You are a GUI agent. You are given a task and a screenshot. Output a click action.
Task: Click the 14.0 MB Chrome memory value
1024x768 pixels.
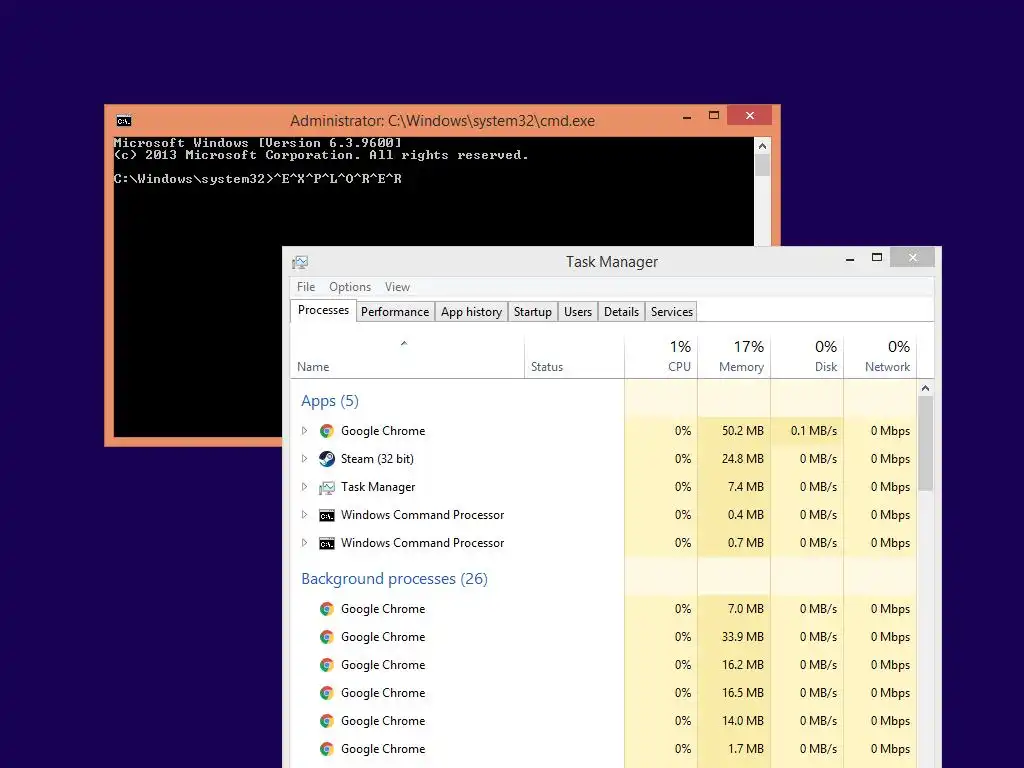(743, 722)
